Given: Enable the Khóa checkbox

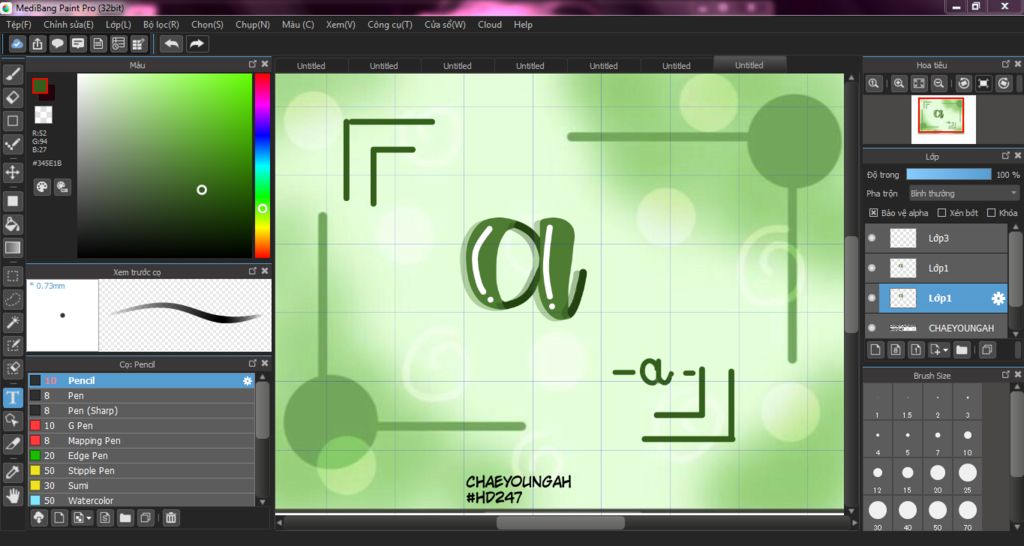Looking at the screenshot, I should 991,213.
